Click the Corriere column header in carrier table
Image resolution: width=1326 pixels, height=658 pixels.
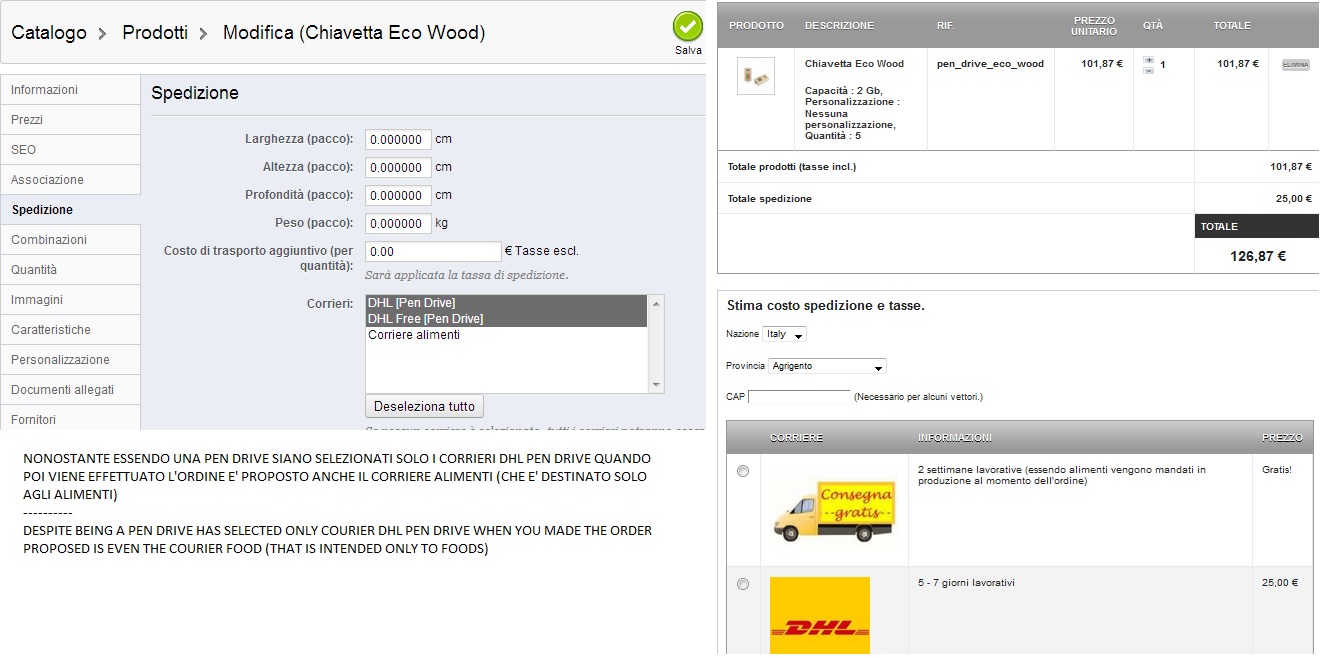point(796,438)
